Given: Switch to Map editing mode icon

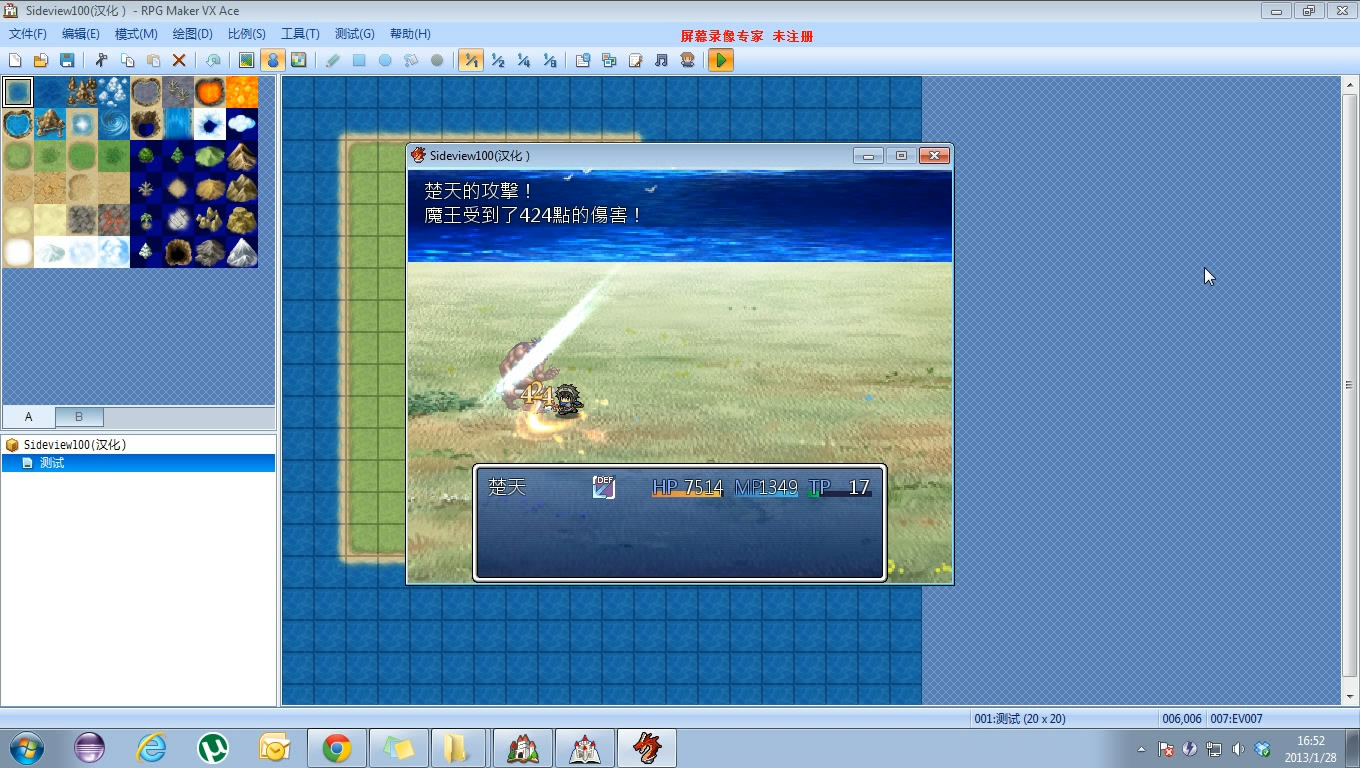Looking at the screenshot, I should click(246, 60).
